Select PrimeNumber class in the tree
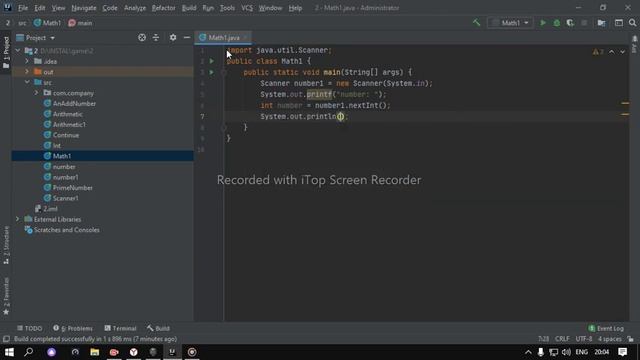Viewport: 640px width, 360px height. [68, 188]
